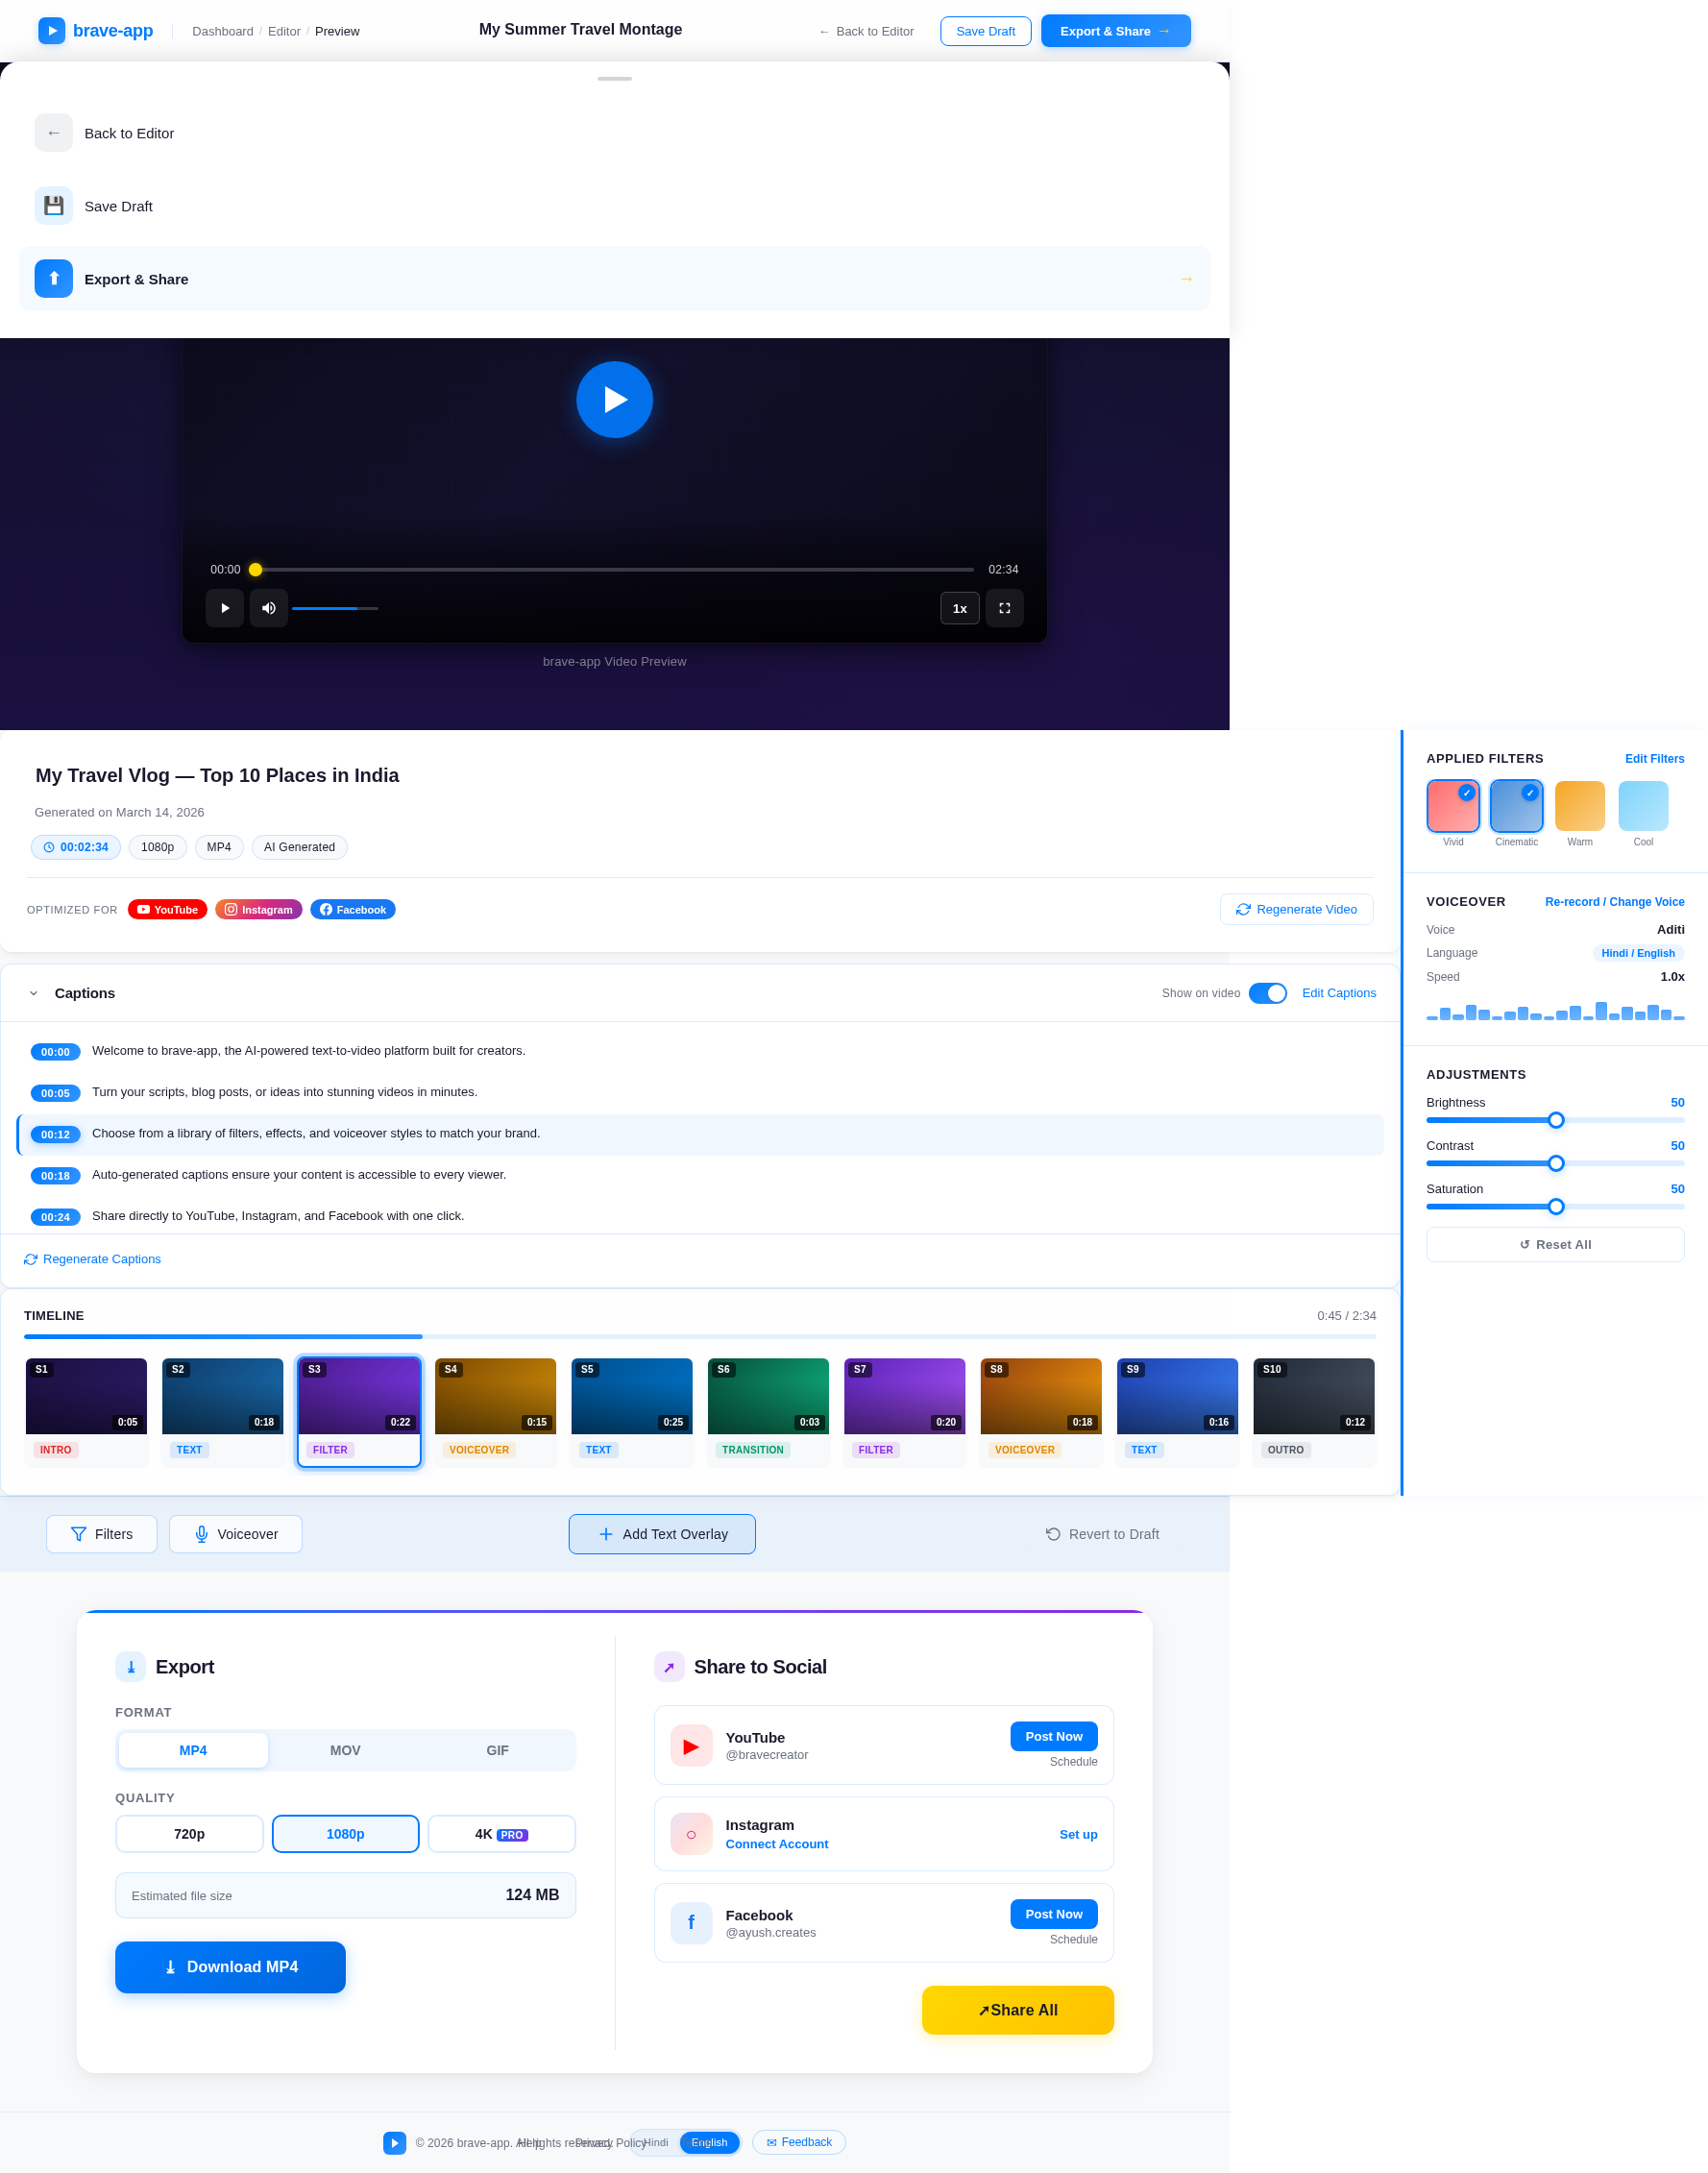Viewport: 1708px width, 2173px height.
Task: Open the footer language switcher set to English
Action: tap(710, 2142)
